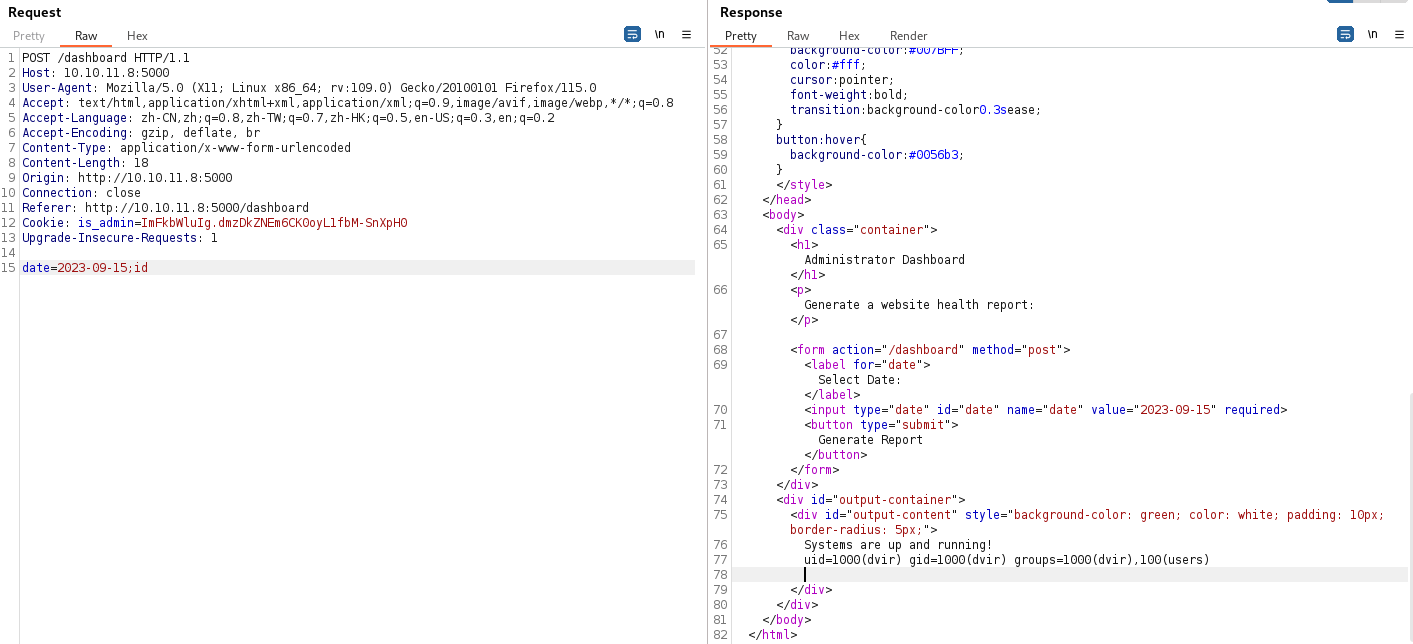Click the 'Origin: http://10.10.11.8:5000' line
Screen dimensions: 1413x644
tap(127, 178)
